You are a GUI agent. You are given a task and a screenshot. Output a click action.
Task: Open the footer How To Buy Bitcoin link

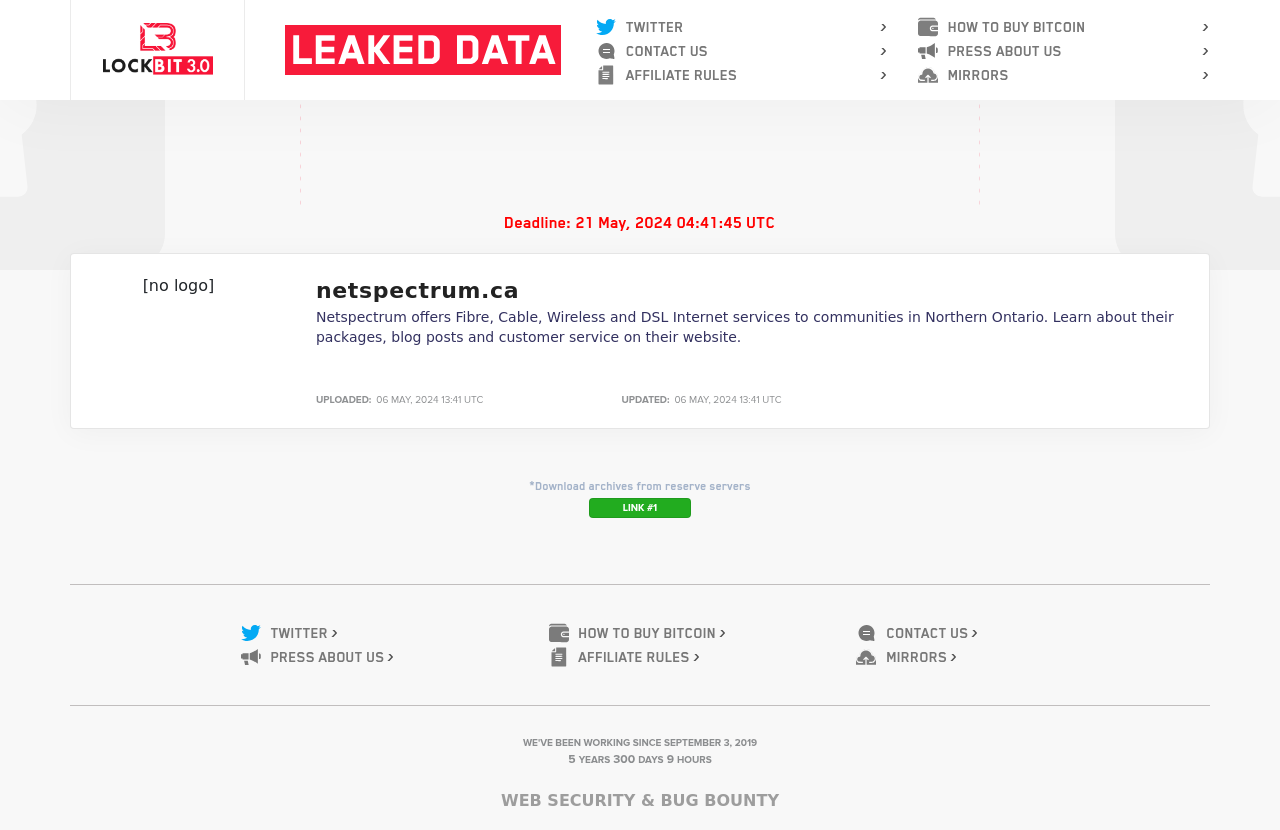coord(647,633)
